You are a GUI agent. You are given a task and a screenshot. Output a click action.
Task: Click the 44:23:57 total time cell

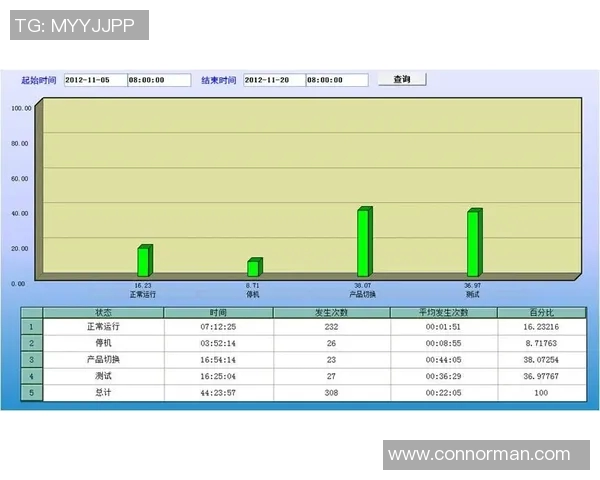(x=218, y=393)
